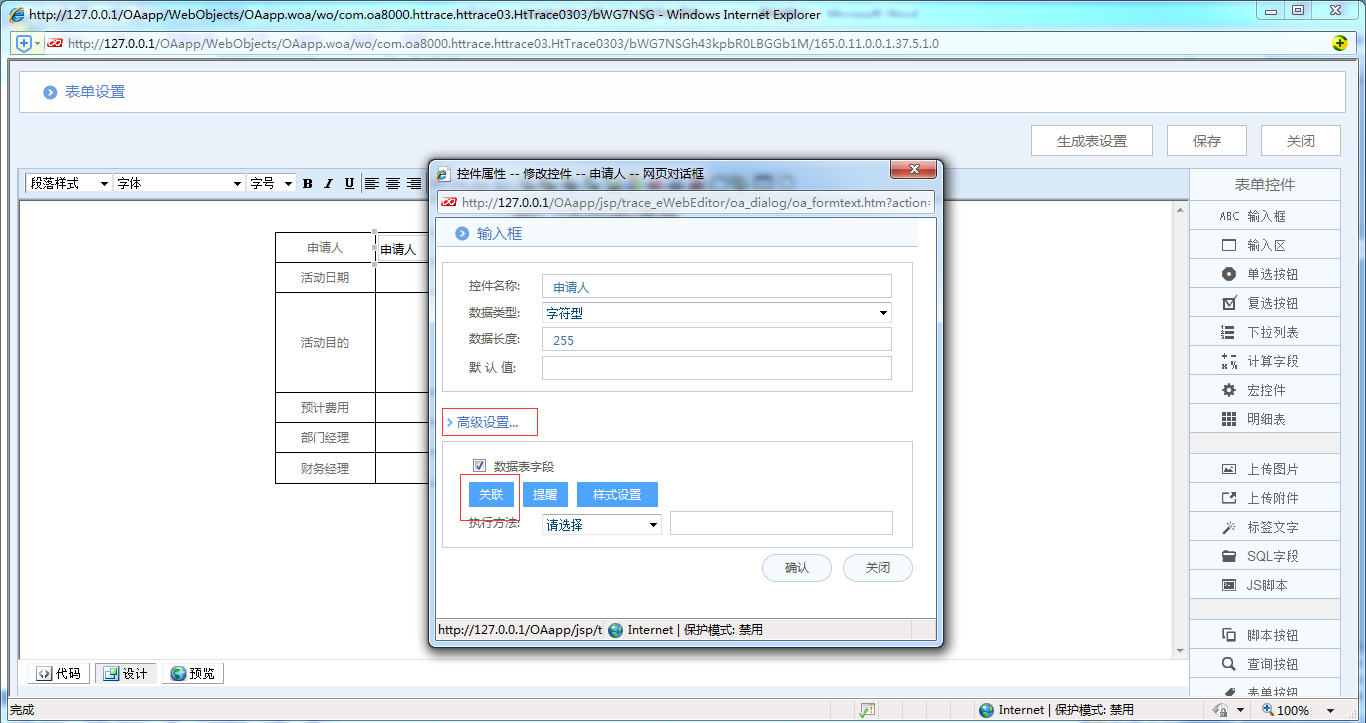Add 上传附件 attachment upload control
This screenshot has width=1366, height=723.
[x=1265, y=498]
